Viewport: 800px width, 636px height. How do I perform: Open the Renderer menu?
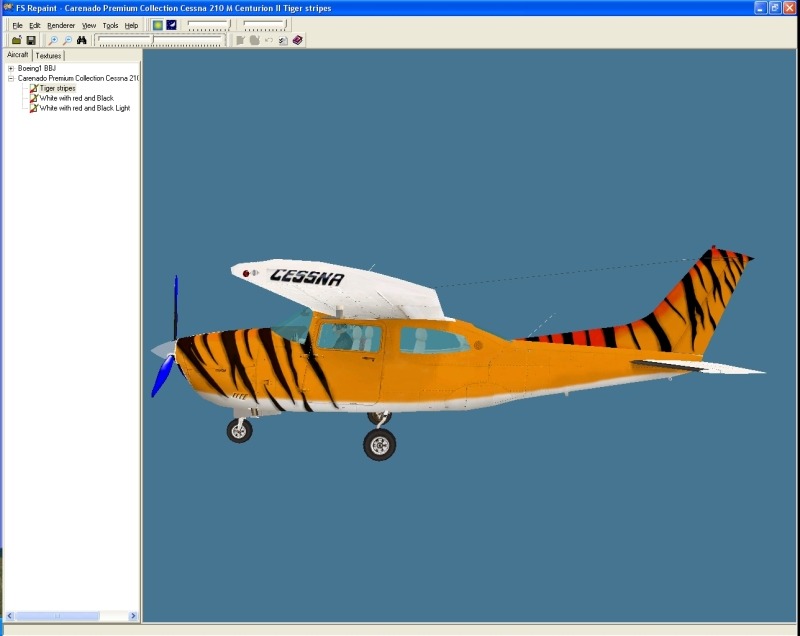[x=61, y=26]
